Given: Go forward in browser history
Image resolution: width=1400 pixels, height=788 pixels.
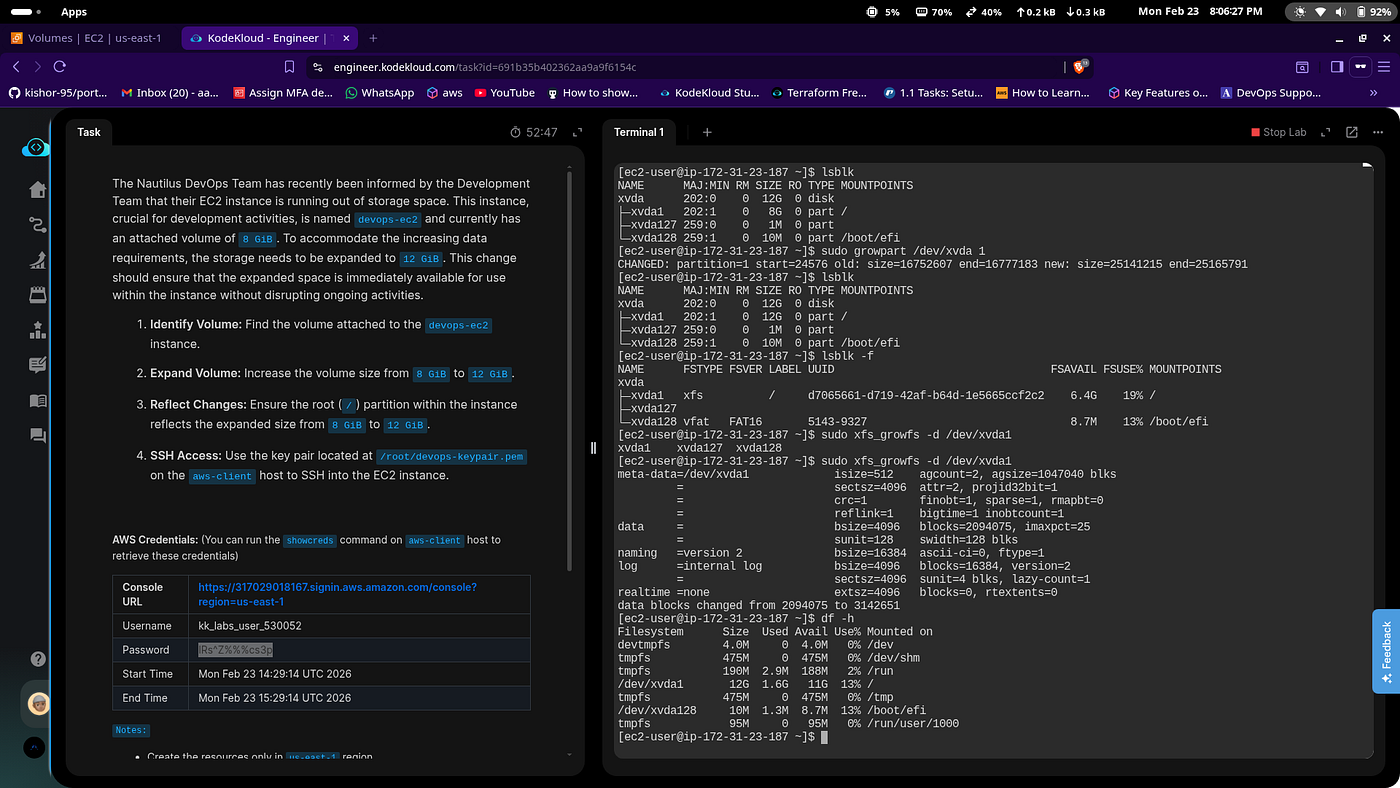Looking at the screenshot, I should (38, 67).
